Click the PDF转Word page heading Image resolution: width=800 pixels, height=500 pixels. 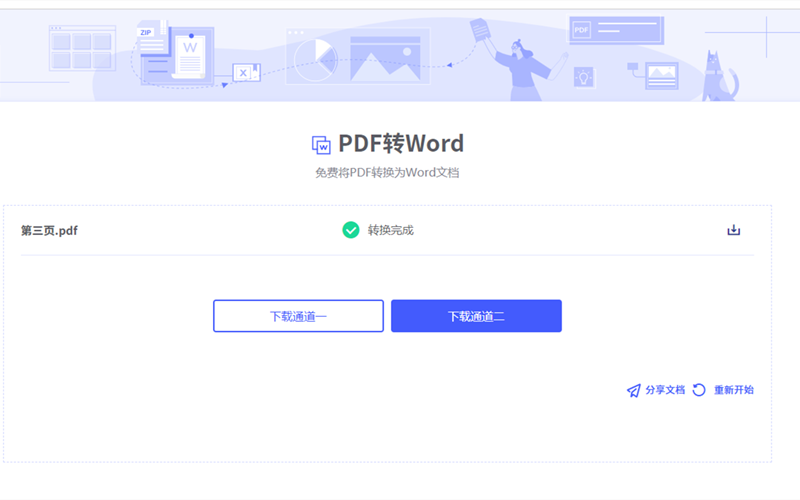pyautogui.click(x=401, y=143)
